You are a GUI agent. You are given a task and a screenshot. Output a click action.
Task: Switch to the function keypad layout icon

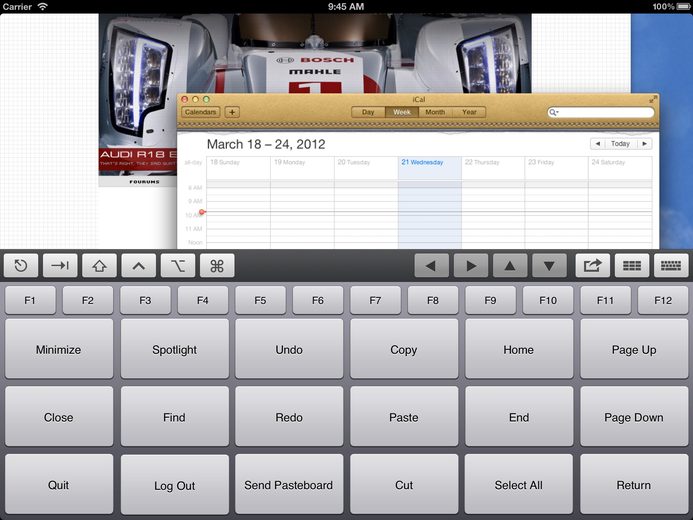(x=632, y=266)
